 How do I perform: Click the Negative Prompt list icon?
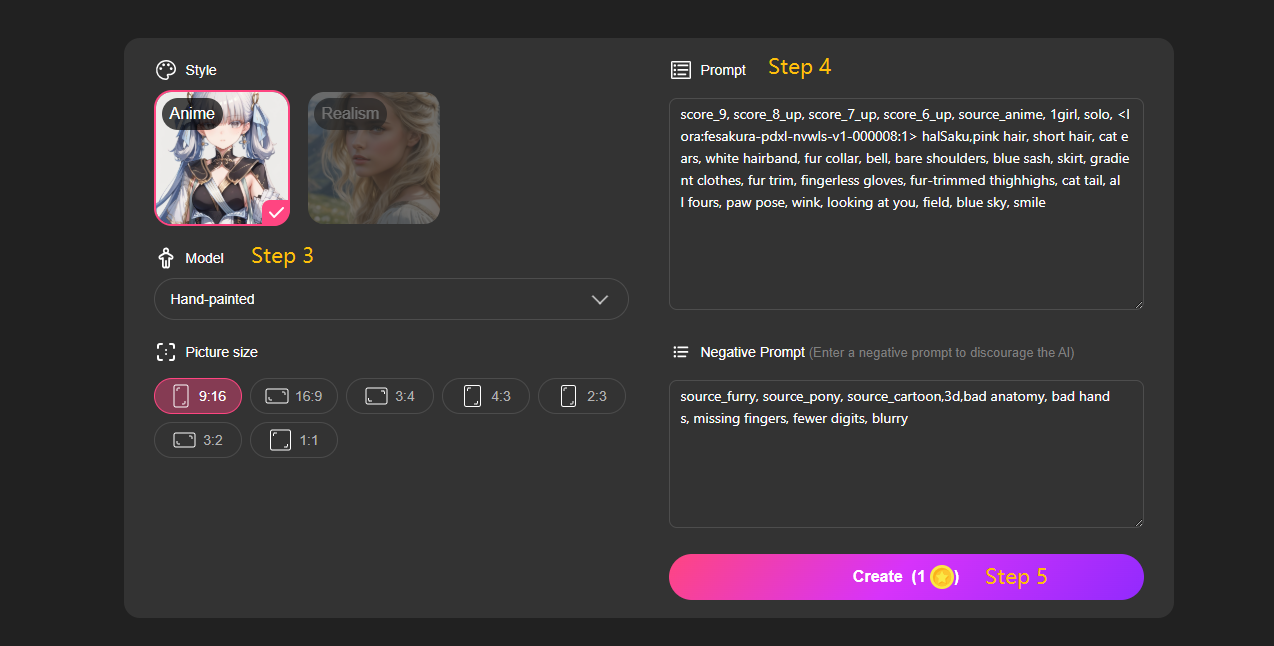coord(681,352)
